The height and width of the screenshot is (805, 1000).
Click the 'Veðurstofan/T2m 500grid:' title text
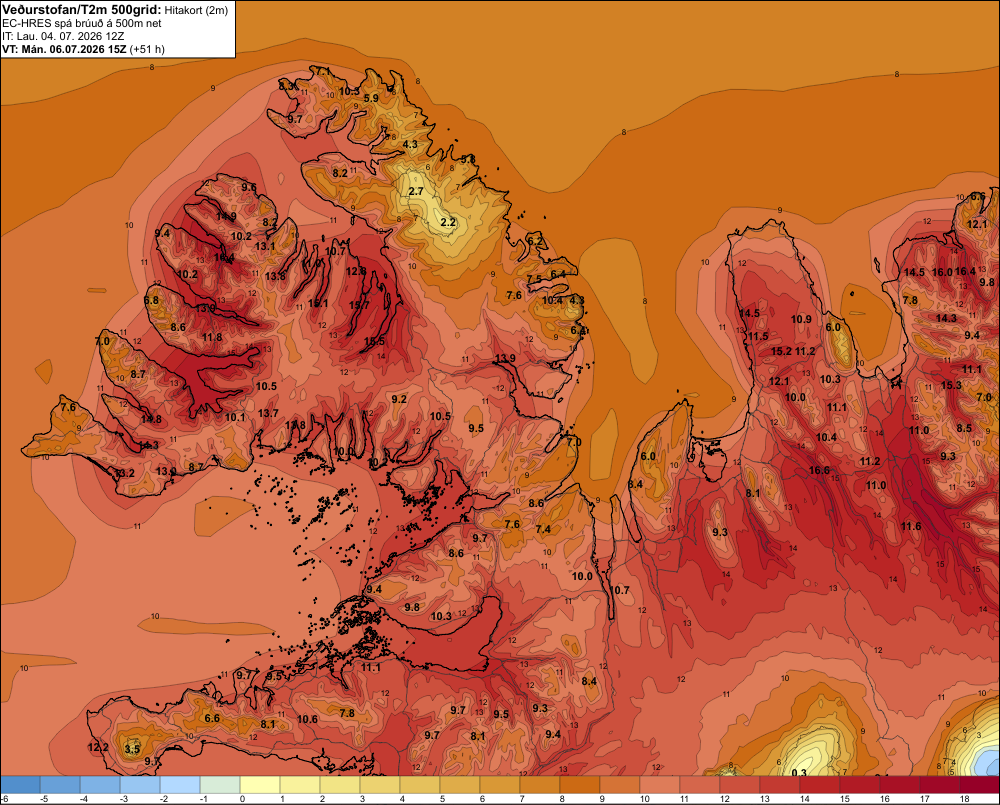point(82,10)
